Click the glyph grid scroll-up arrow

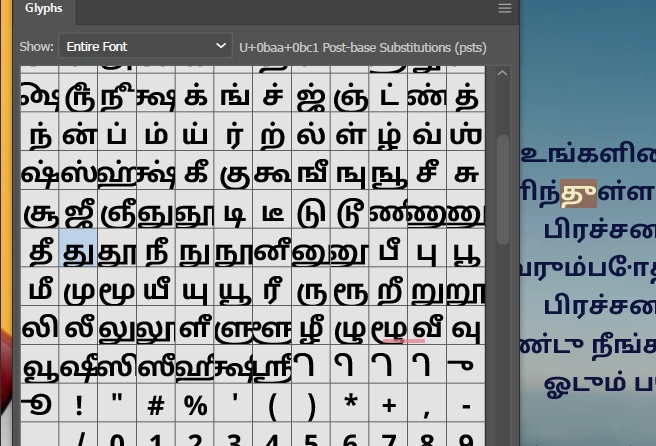point(502,73)
